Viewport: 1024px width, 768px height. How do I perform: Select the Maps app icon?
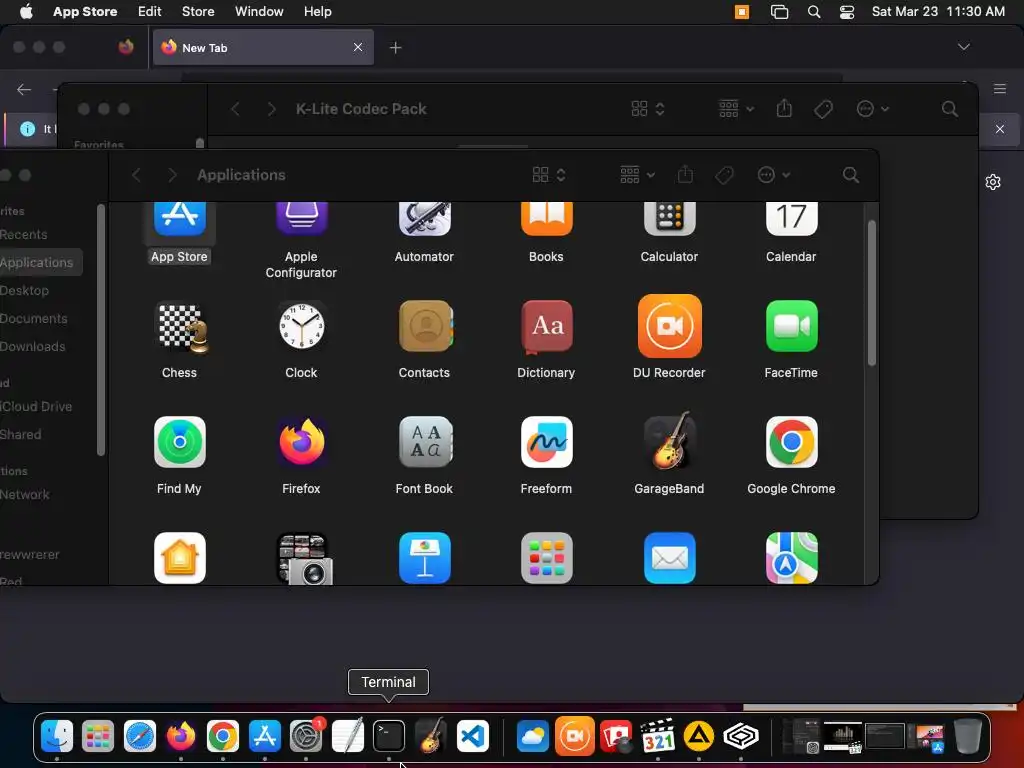792,558
